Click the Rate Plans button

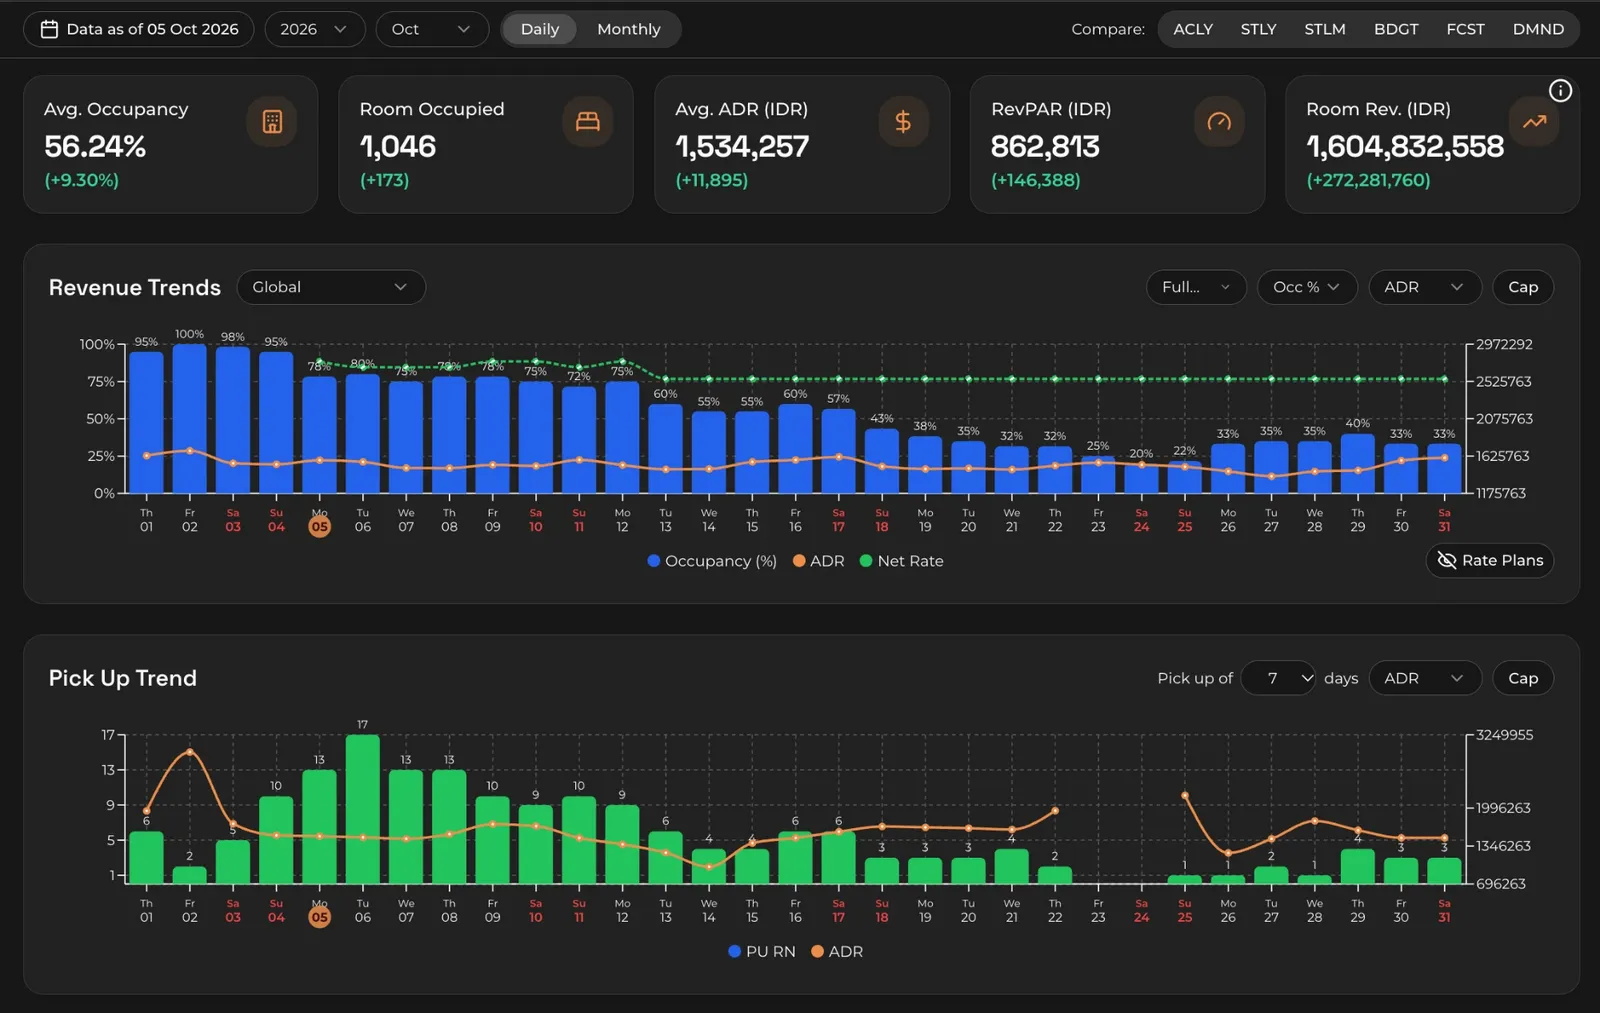[1489, 560]
